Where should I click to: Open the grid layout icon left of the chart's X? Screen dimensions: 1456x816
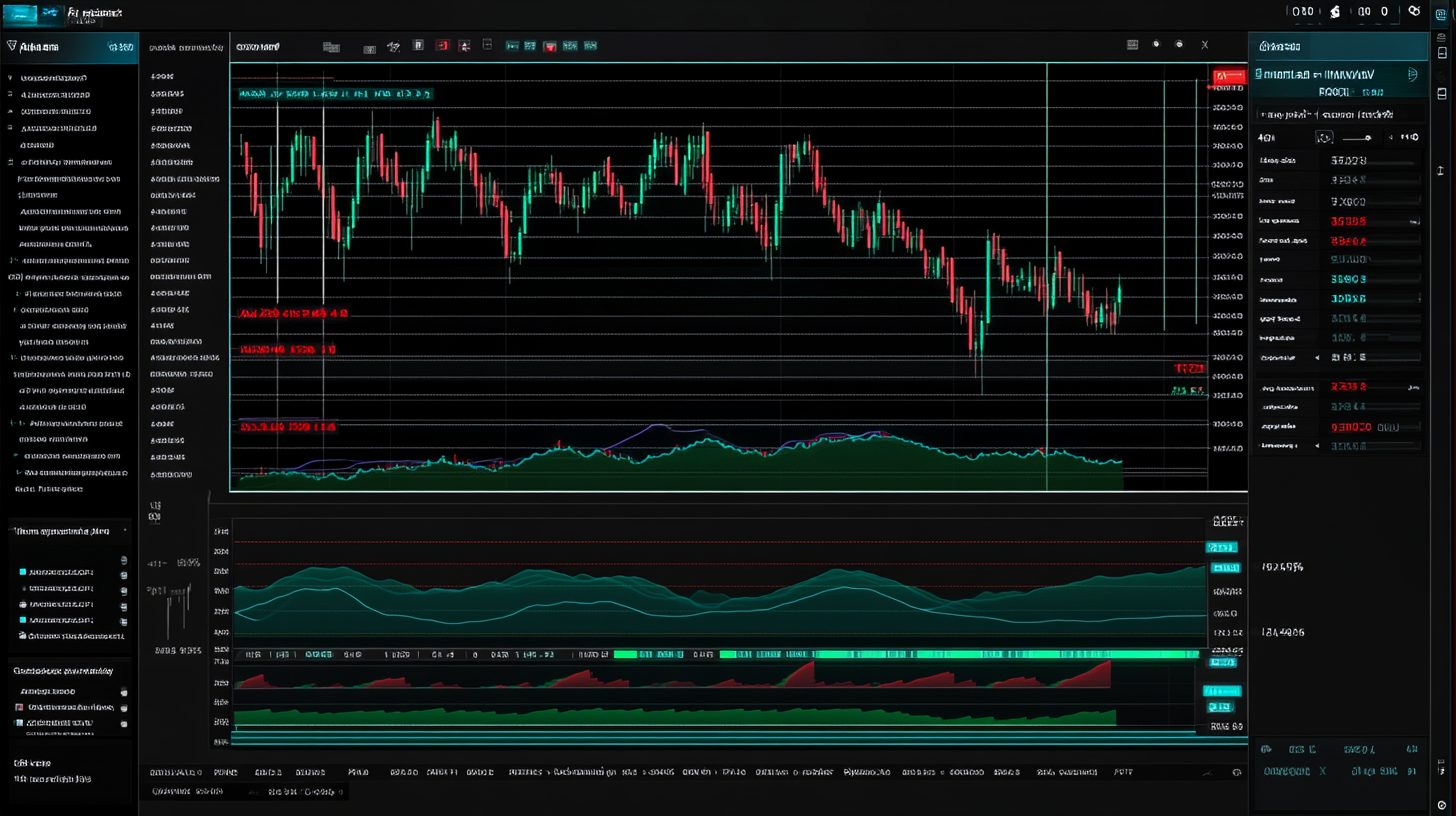click(1132, 45)
